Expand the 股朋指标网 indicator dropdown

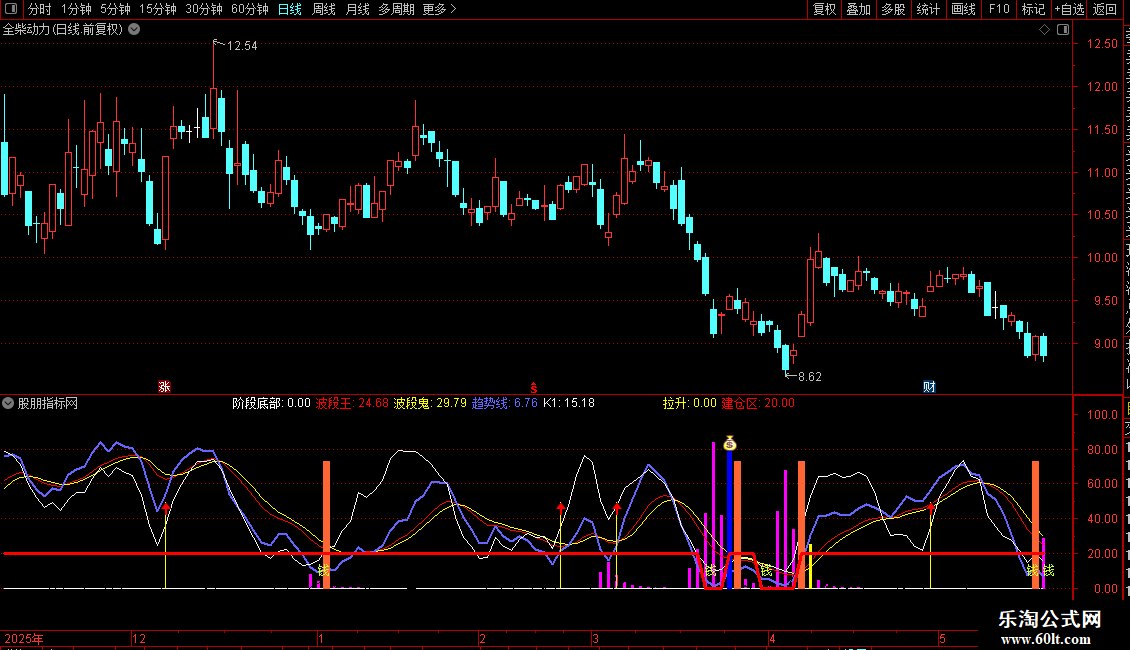coord(8,403)
